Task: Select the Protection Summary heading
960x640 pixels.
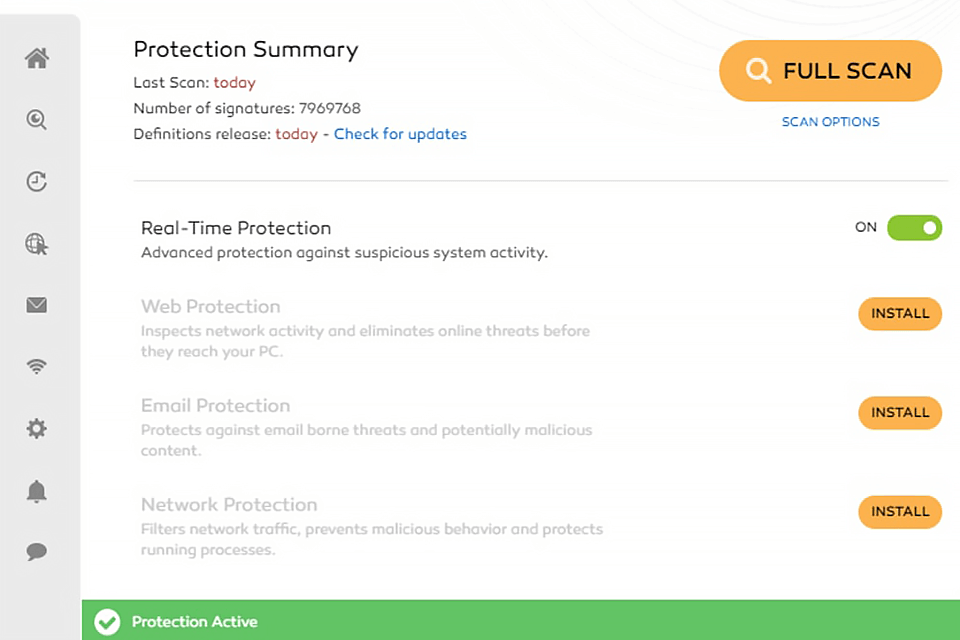Action: pos(245,49)
